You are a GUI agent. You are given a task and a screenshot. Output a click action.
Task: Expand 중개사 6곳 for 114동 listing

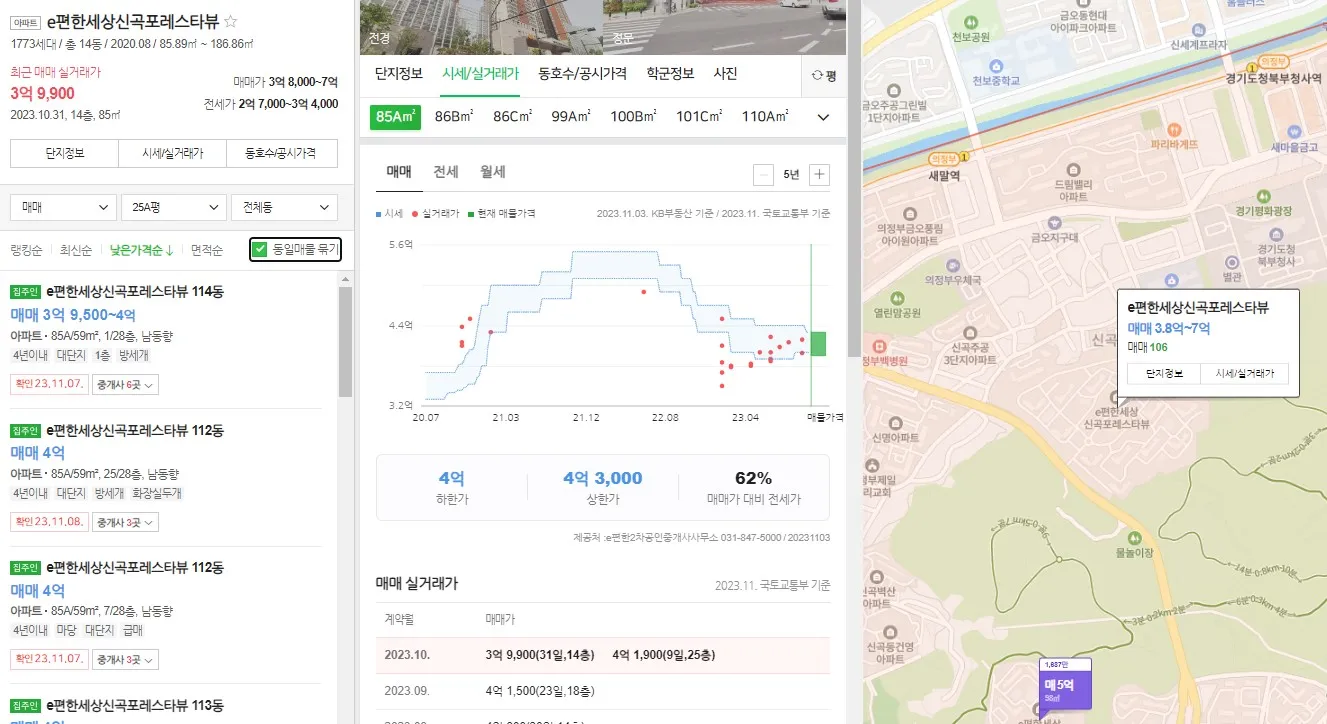coord(125,384)
